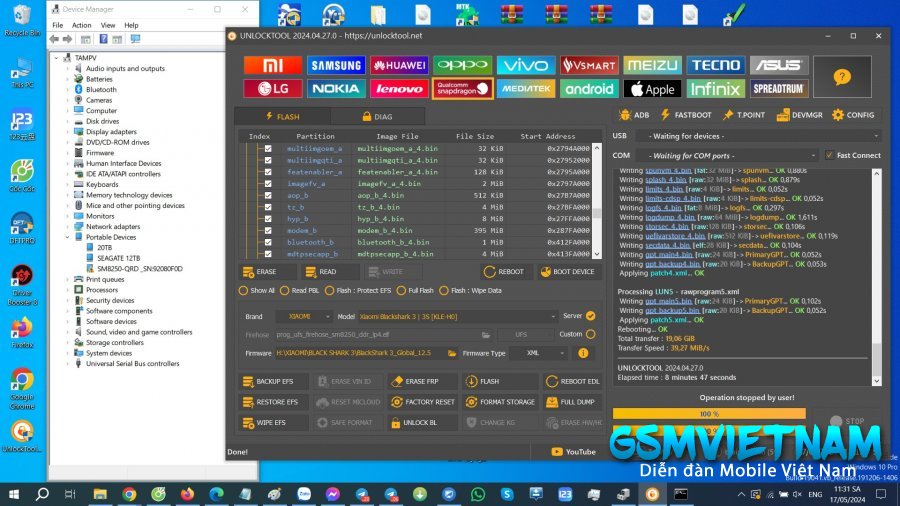The width and height of the screenshot is (900, 506).
Task: Click the REBOOT button
Action: (x=505, y=272)
